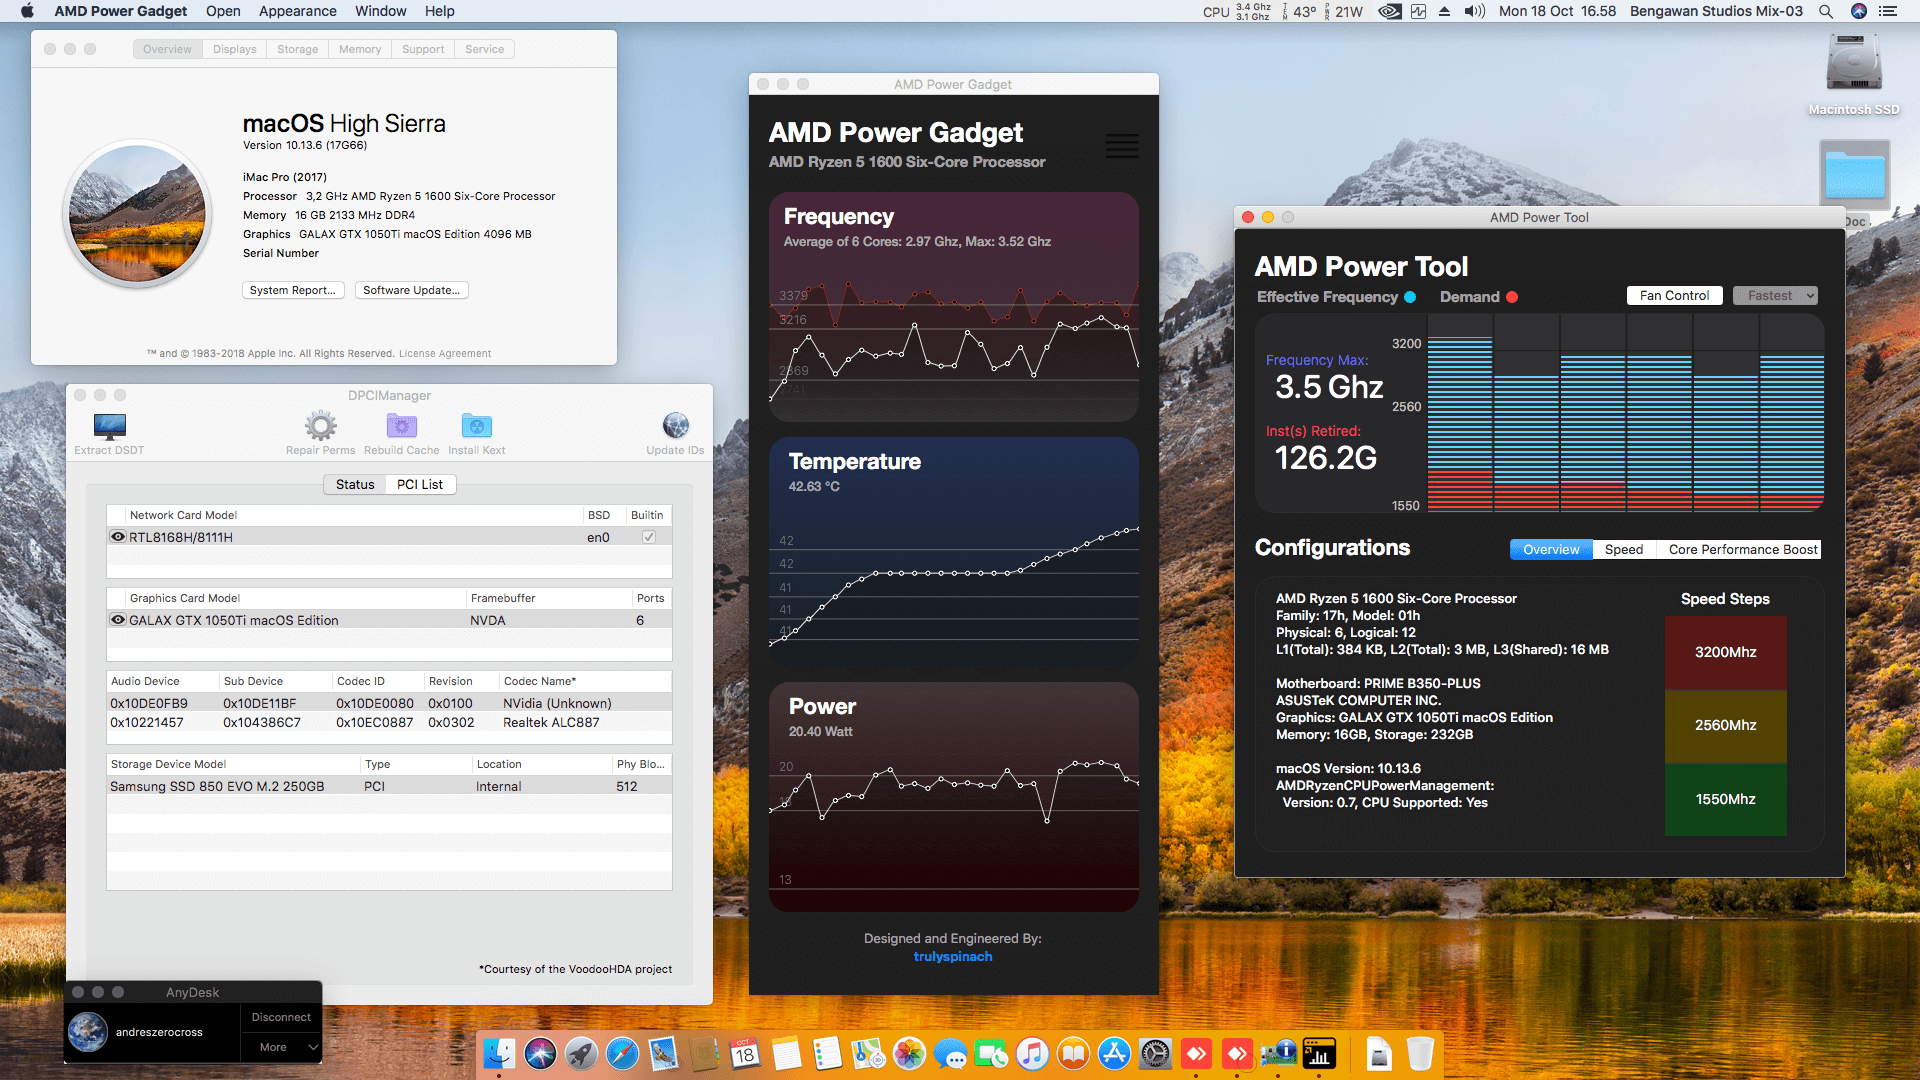
Task: Toggle Builtin checkbox for RTL8168H/8111H
Action: point(649,537)
